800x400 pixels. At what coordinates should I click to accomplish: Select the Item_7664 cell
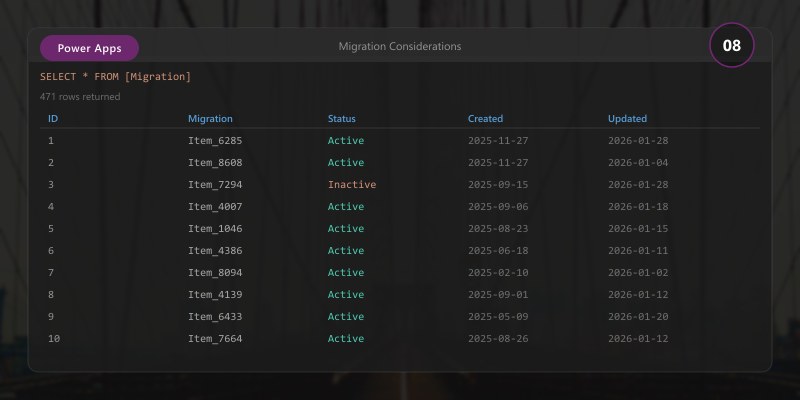(x=215, y=338)
